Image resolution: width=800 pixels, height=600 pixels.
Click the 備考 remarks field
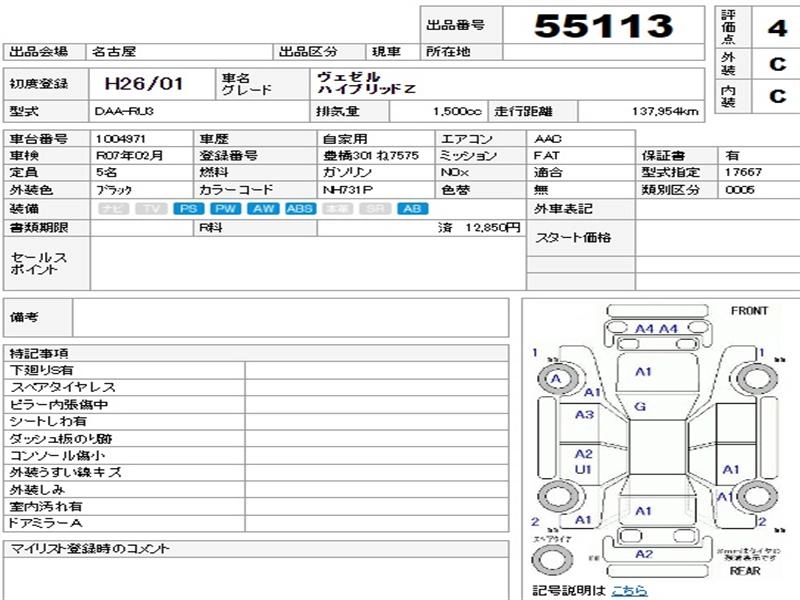tap(291, 317)
